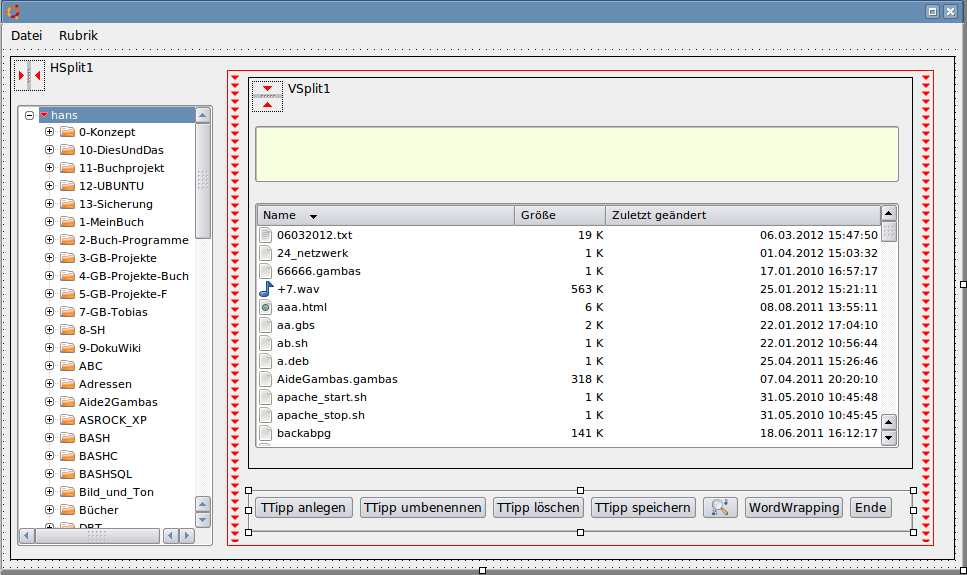Click the TTipp speichern button
This screenshot has height=575, width=967.
tap(643, 507)
